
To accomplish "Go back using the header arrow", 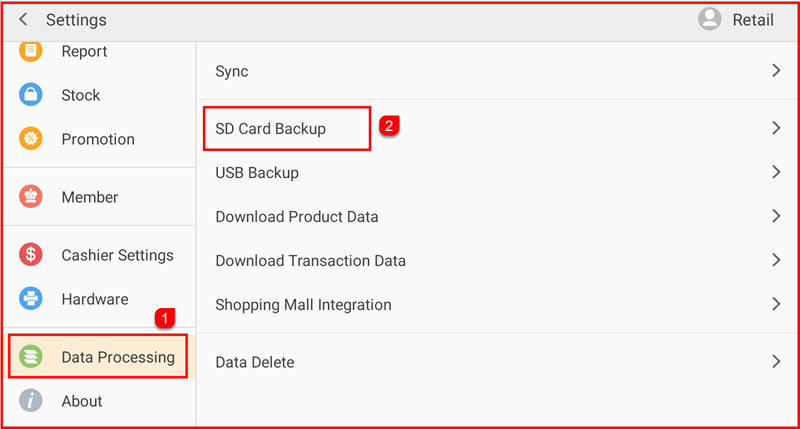I will [x=23, y=20].
